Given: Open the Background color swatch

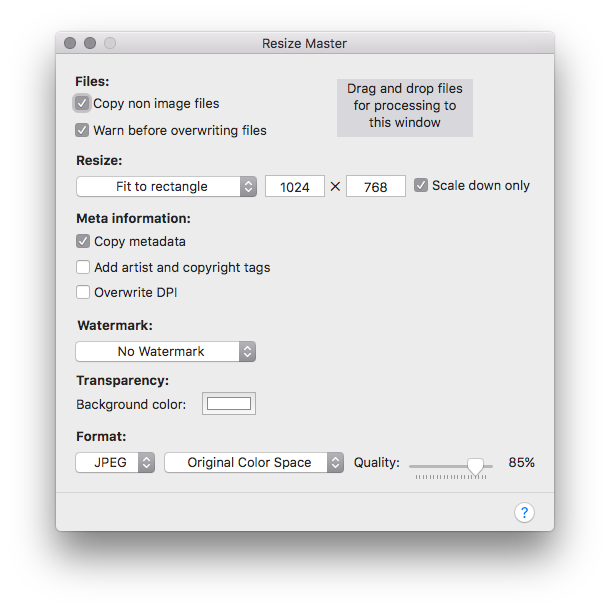Looking at the screenshot, I should click(229, 404).
